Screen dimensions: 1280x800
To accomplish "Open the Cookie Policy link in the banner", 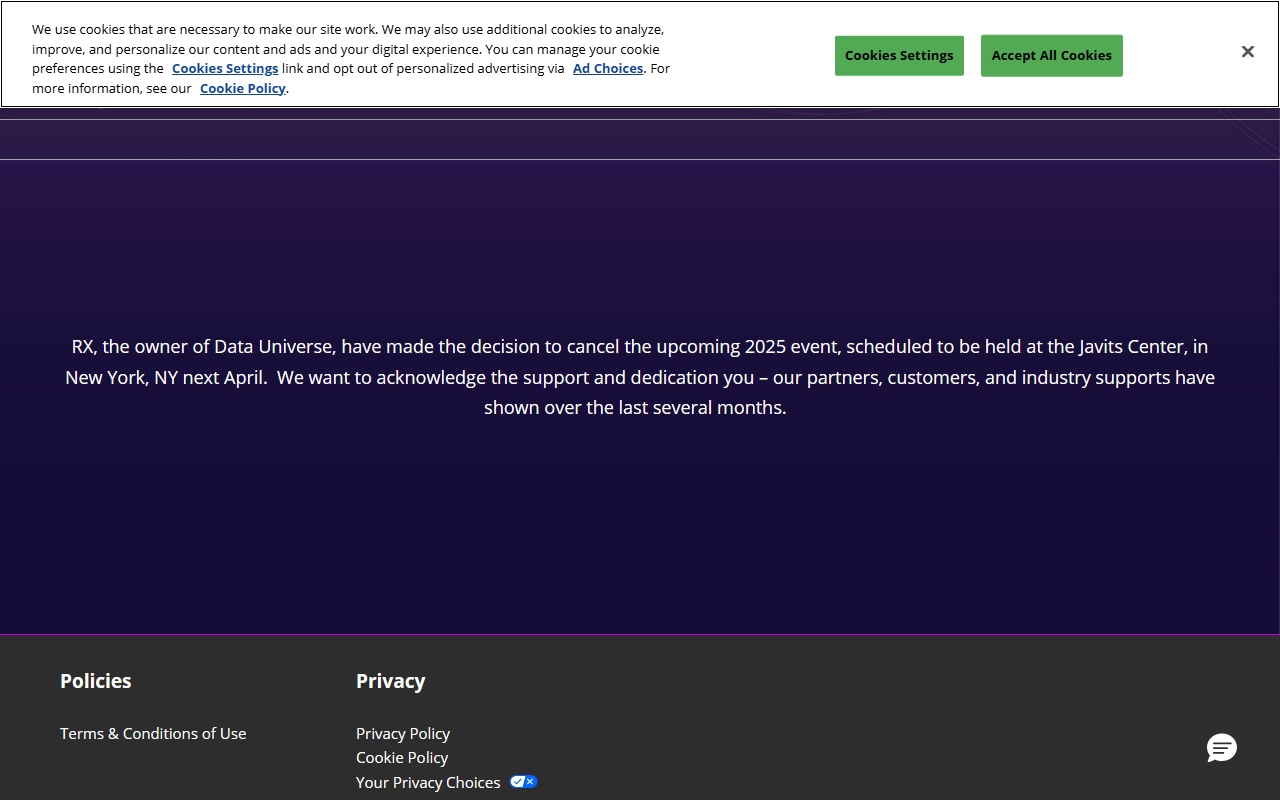I will 243,88.
